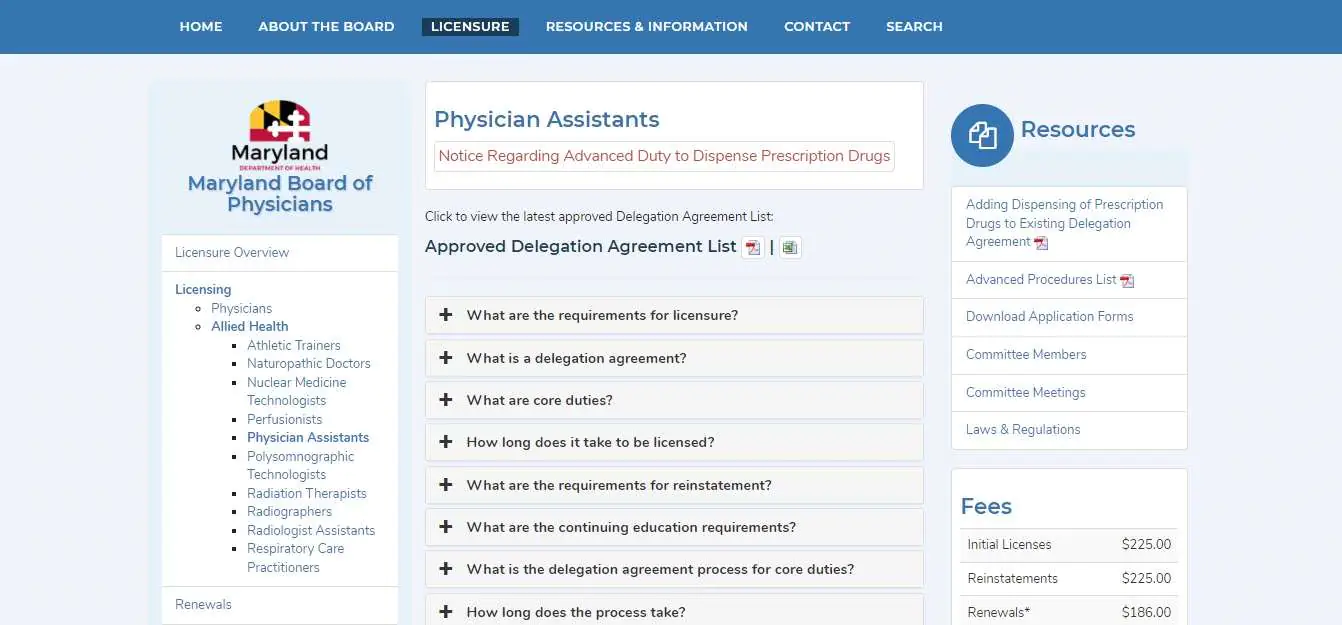Open the PDF version of Approved Delegation Agreement List
Viewport: 1342px width, 625px height.
(x=752, y=246)
